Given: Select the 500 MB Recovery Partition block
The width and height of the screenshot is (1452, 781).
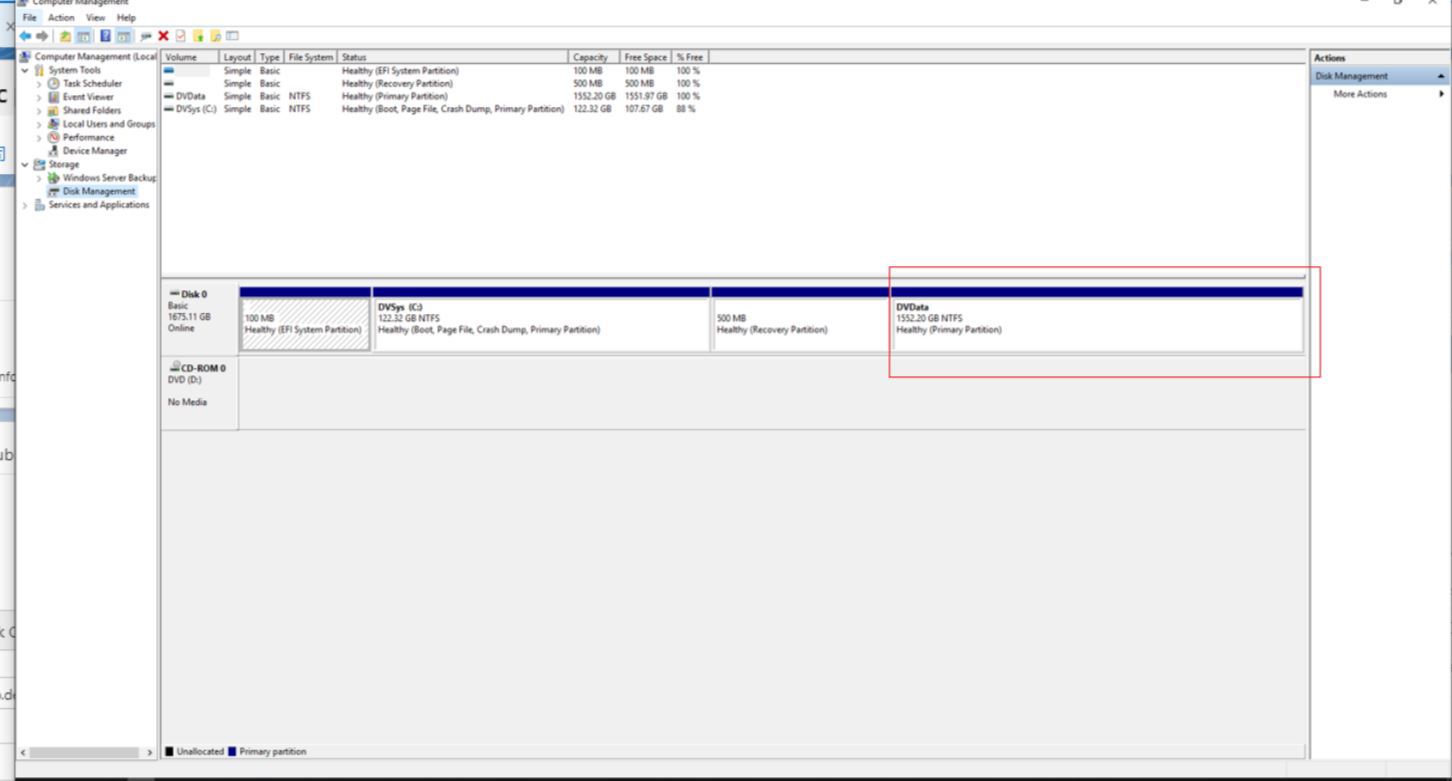Looking at the screenshot, I should point(800,319).
